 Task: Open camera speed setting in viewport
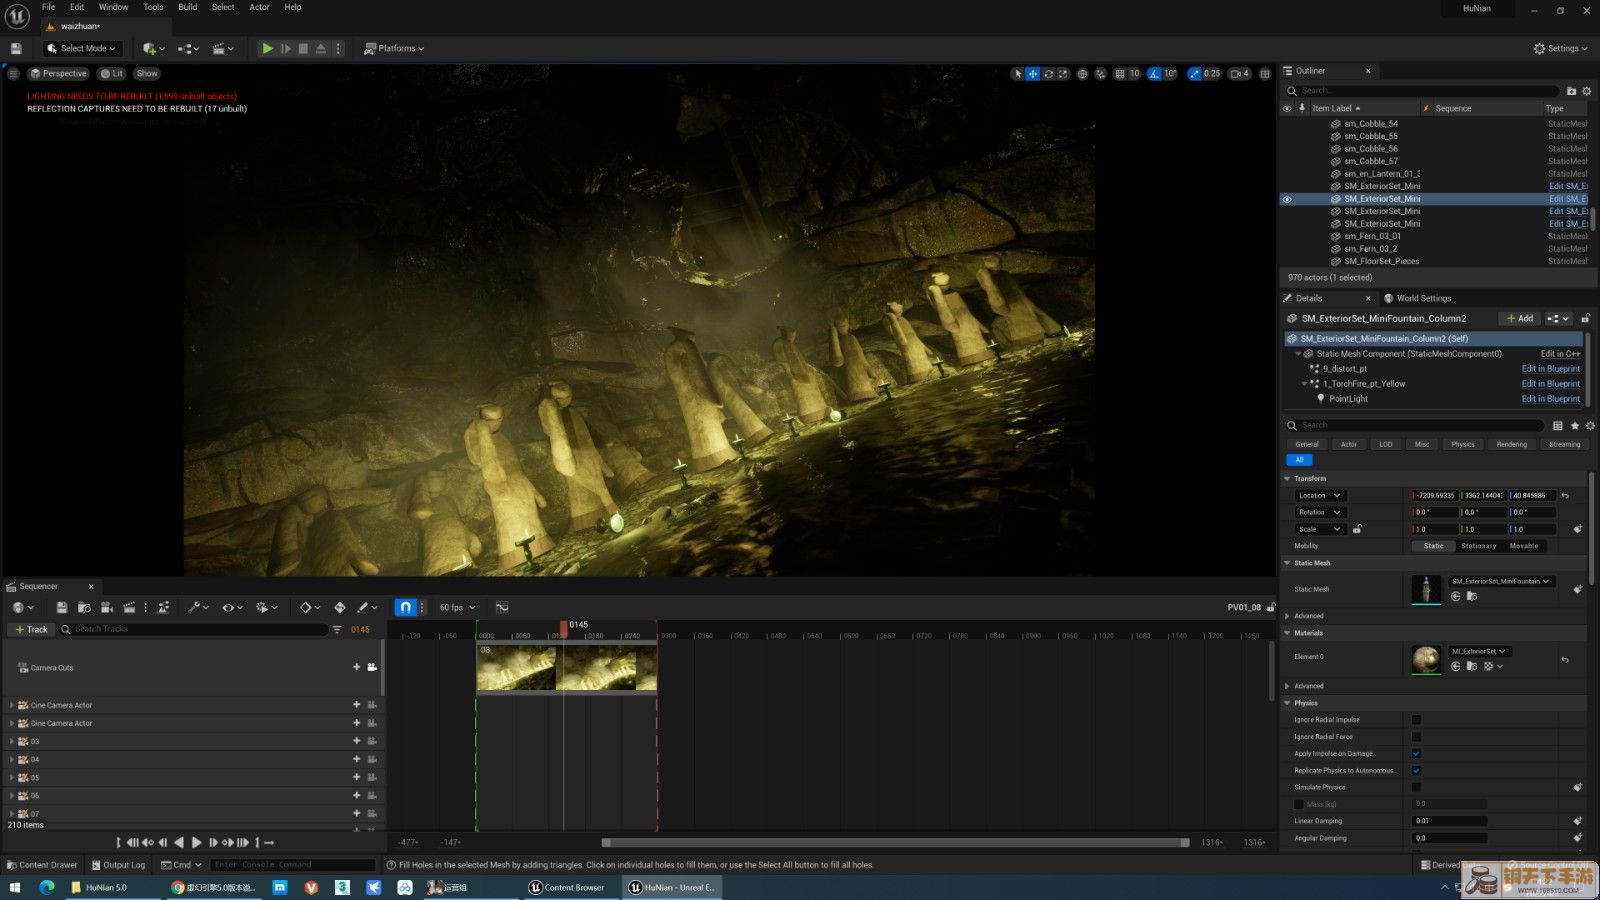click(x=1240, y=73)
